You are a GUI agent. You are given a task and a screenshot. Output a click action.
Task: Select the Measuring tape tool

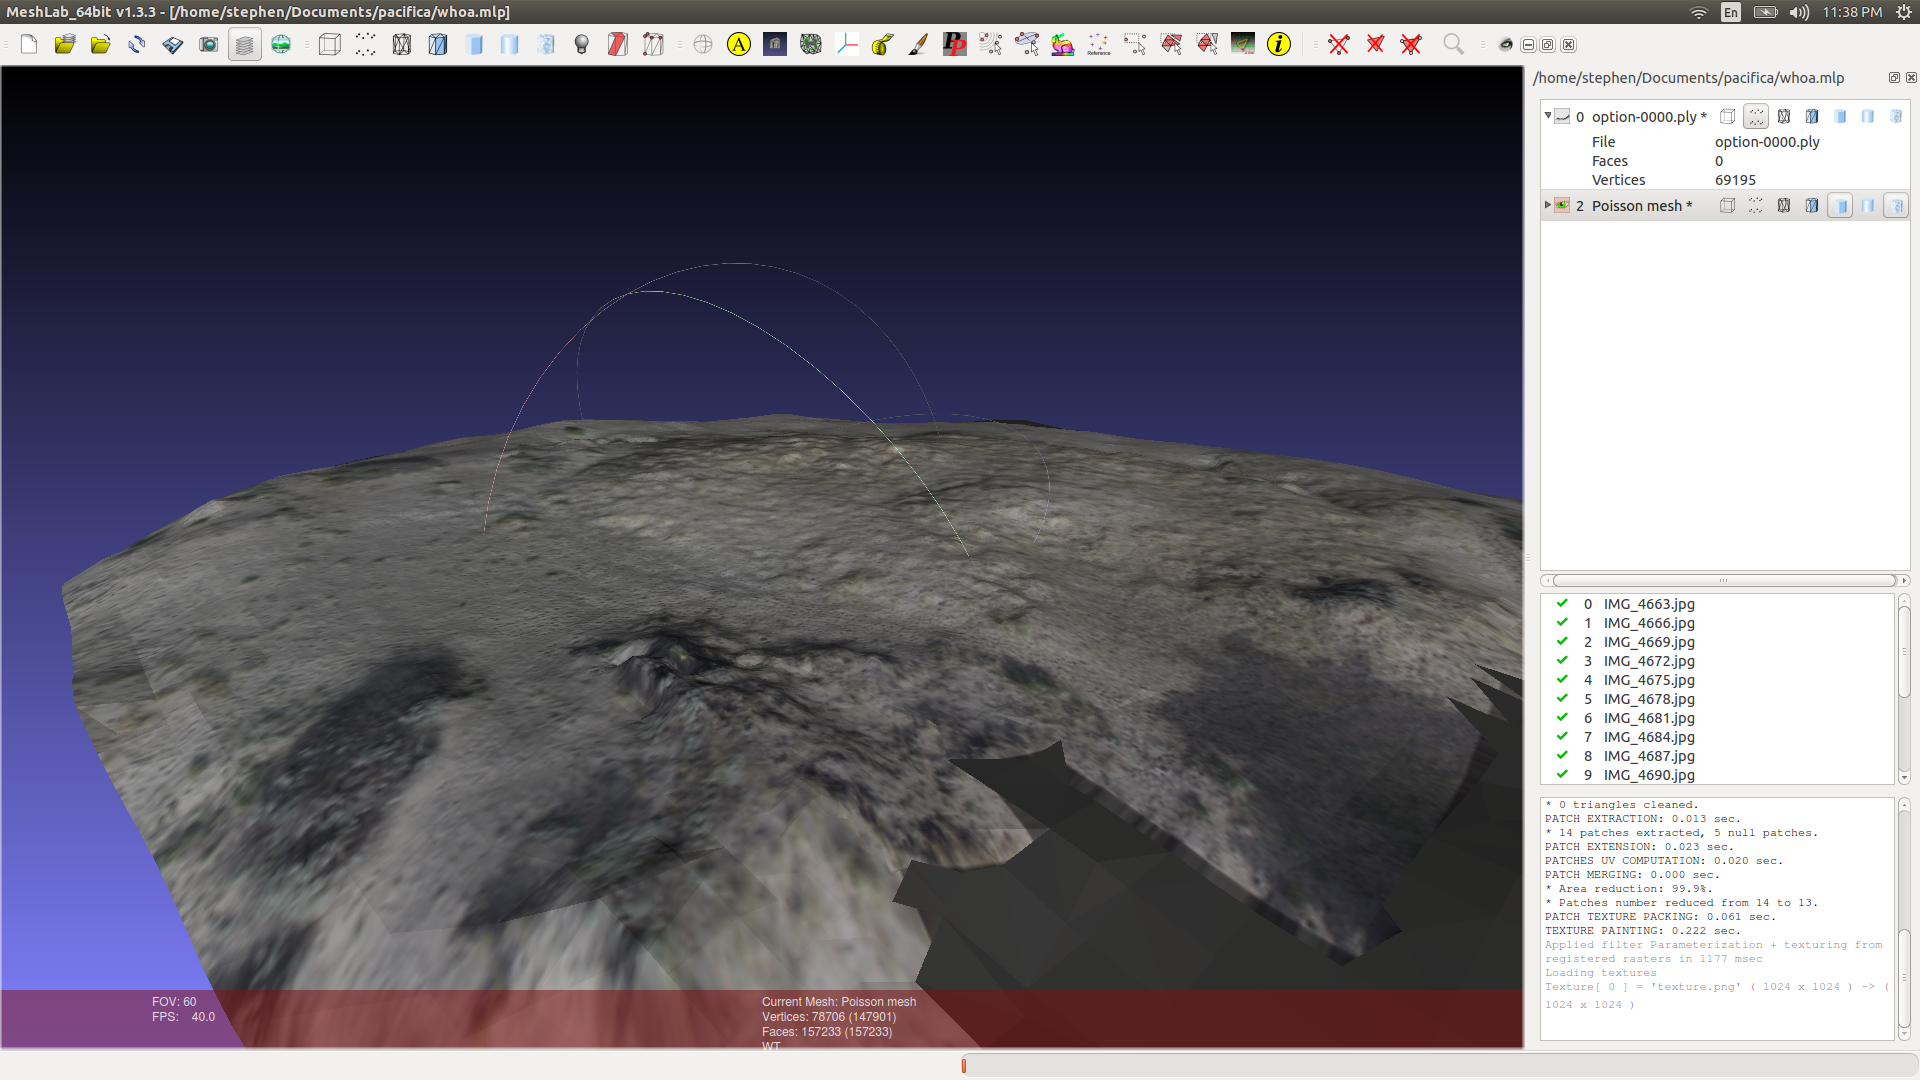[x=883, y=45]
